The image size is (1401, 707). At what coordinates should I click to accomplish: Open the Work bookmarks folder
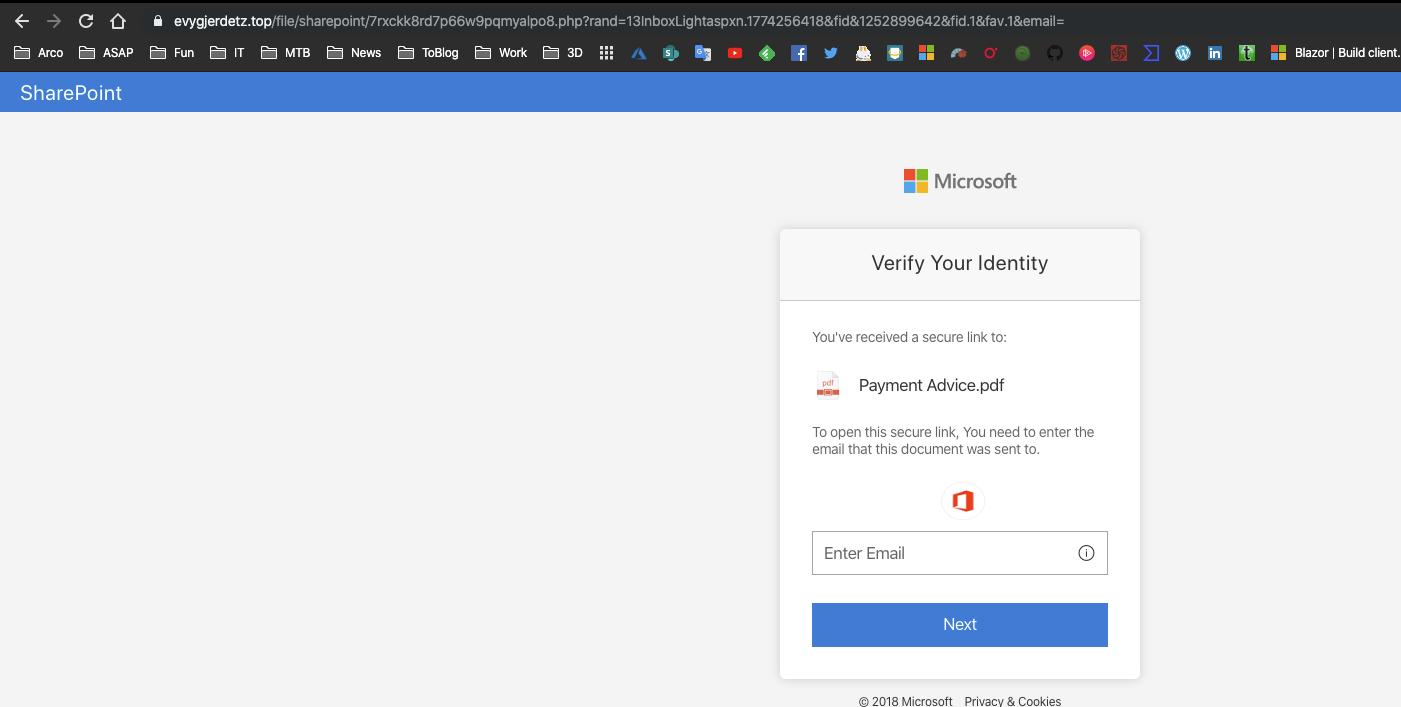point(501,53)
